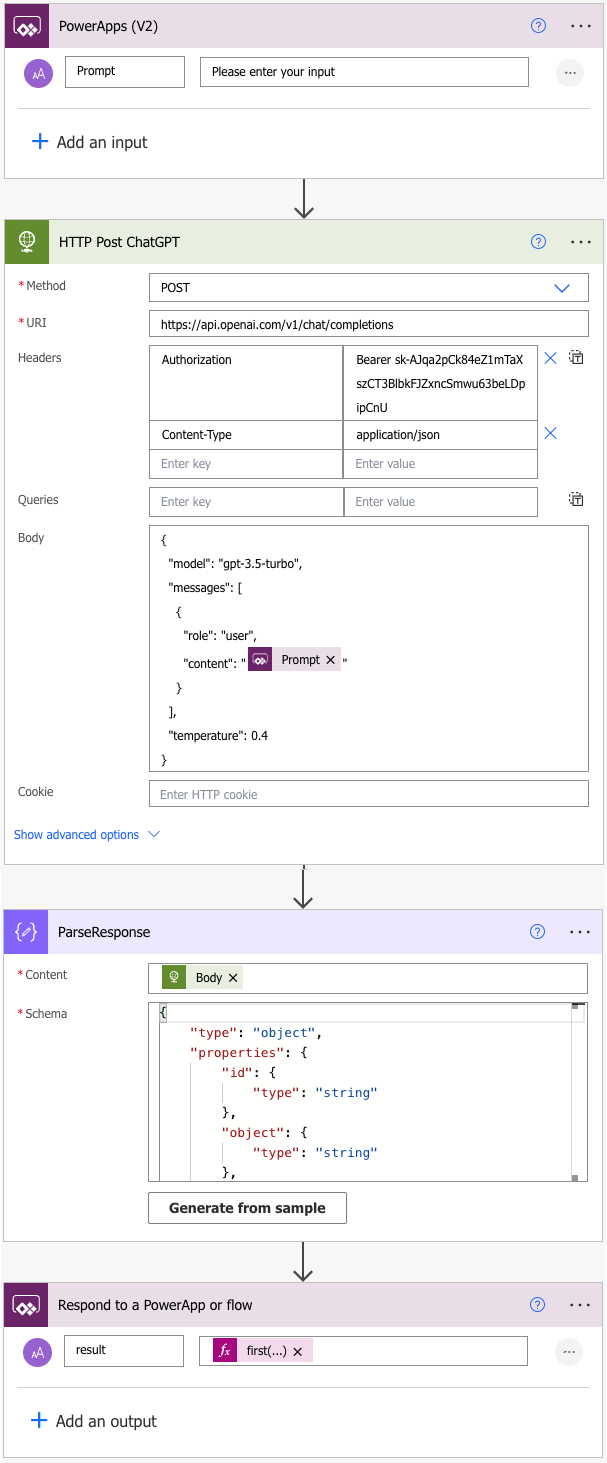Click "model": "gpt-3.5-turbo" line in Body
607x1463 pixels.
coord(235,563)
